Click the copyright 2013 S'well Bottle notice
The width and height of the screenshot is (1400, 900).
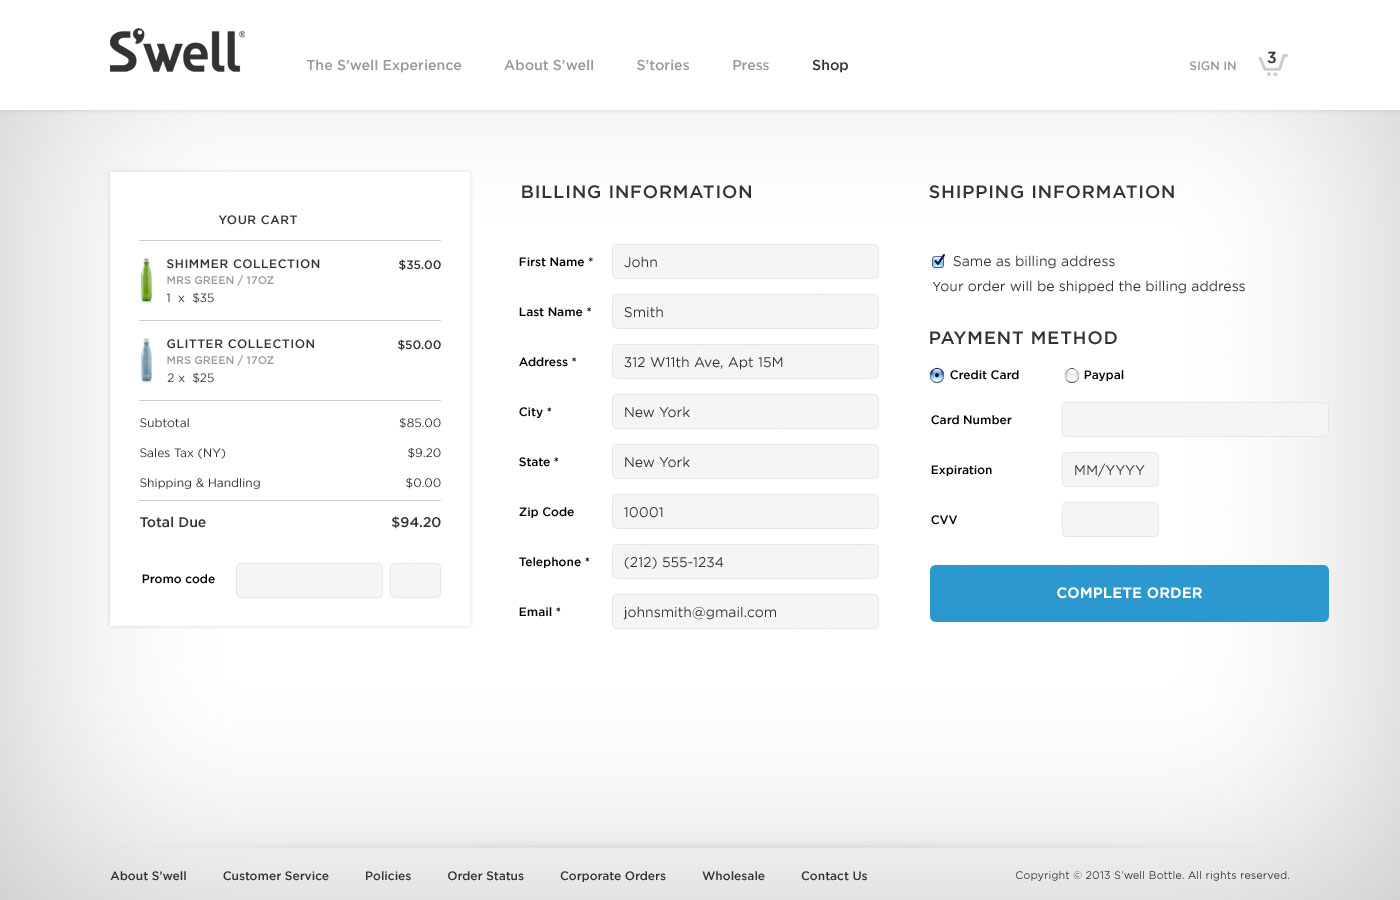(x=1152, y=875)
